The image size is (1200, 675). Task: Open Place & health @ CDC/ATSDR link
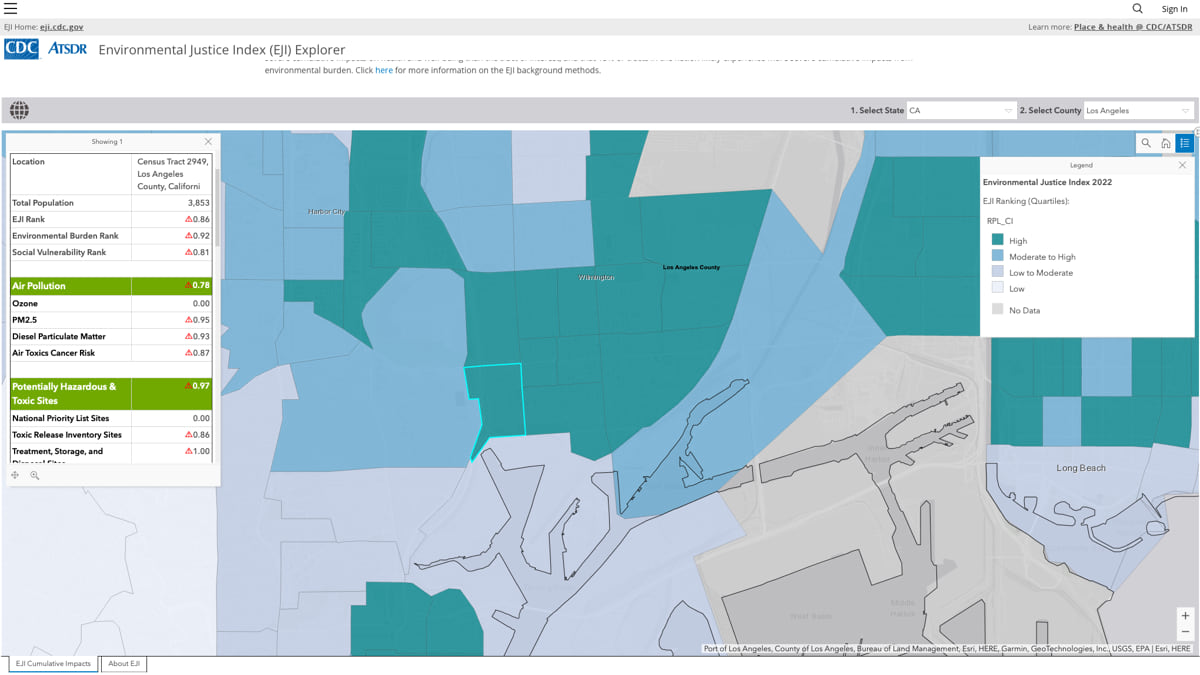1133,27
